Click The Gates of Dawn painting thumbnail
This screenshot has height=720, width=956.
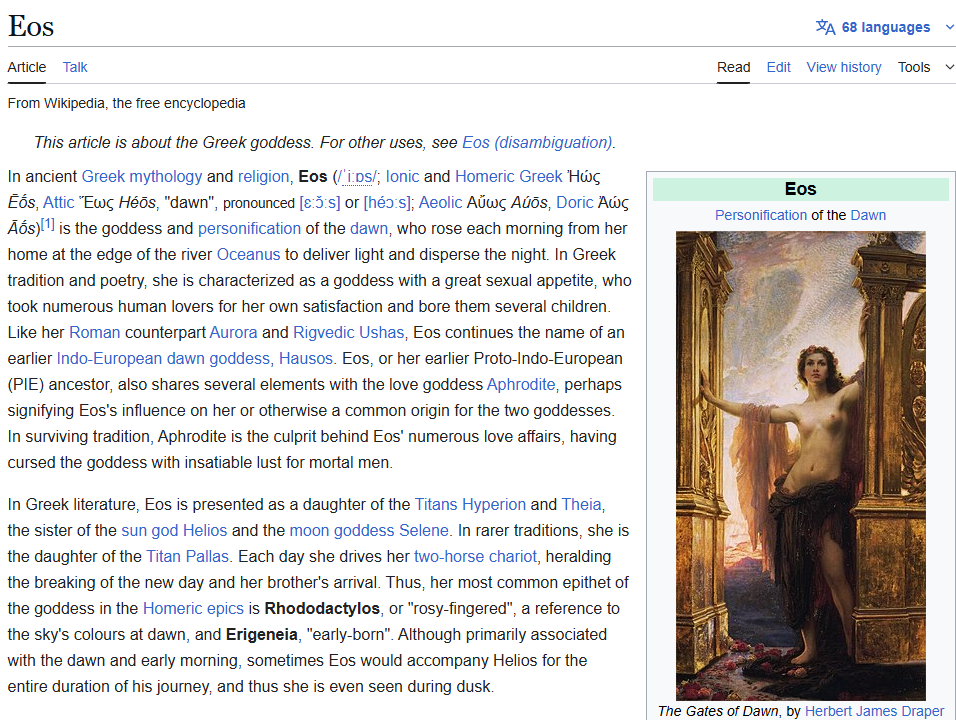800,465
